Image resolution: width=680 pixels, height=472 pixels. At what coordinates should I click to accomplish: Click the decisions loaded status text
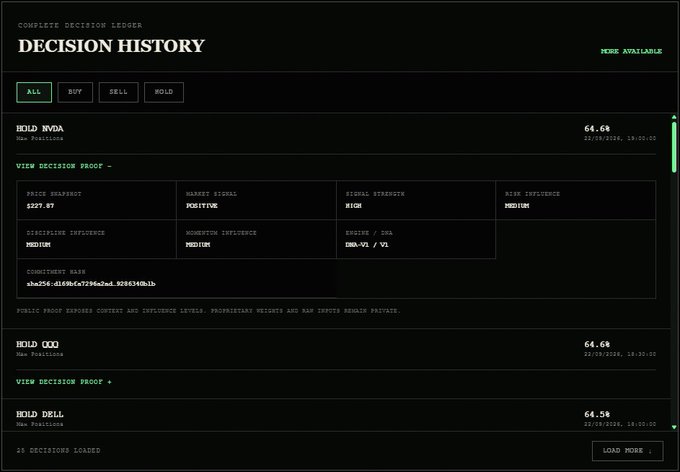coord(59,451)
